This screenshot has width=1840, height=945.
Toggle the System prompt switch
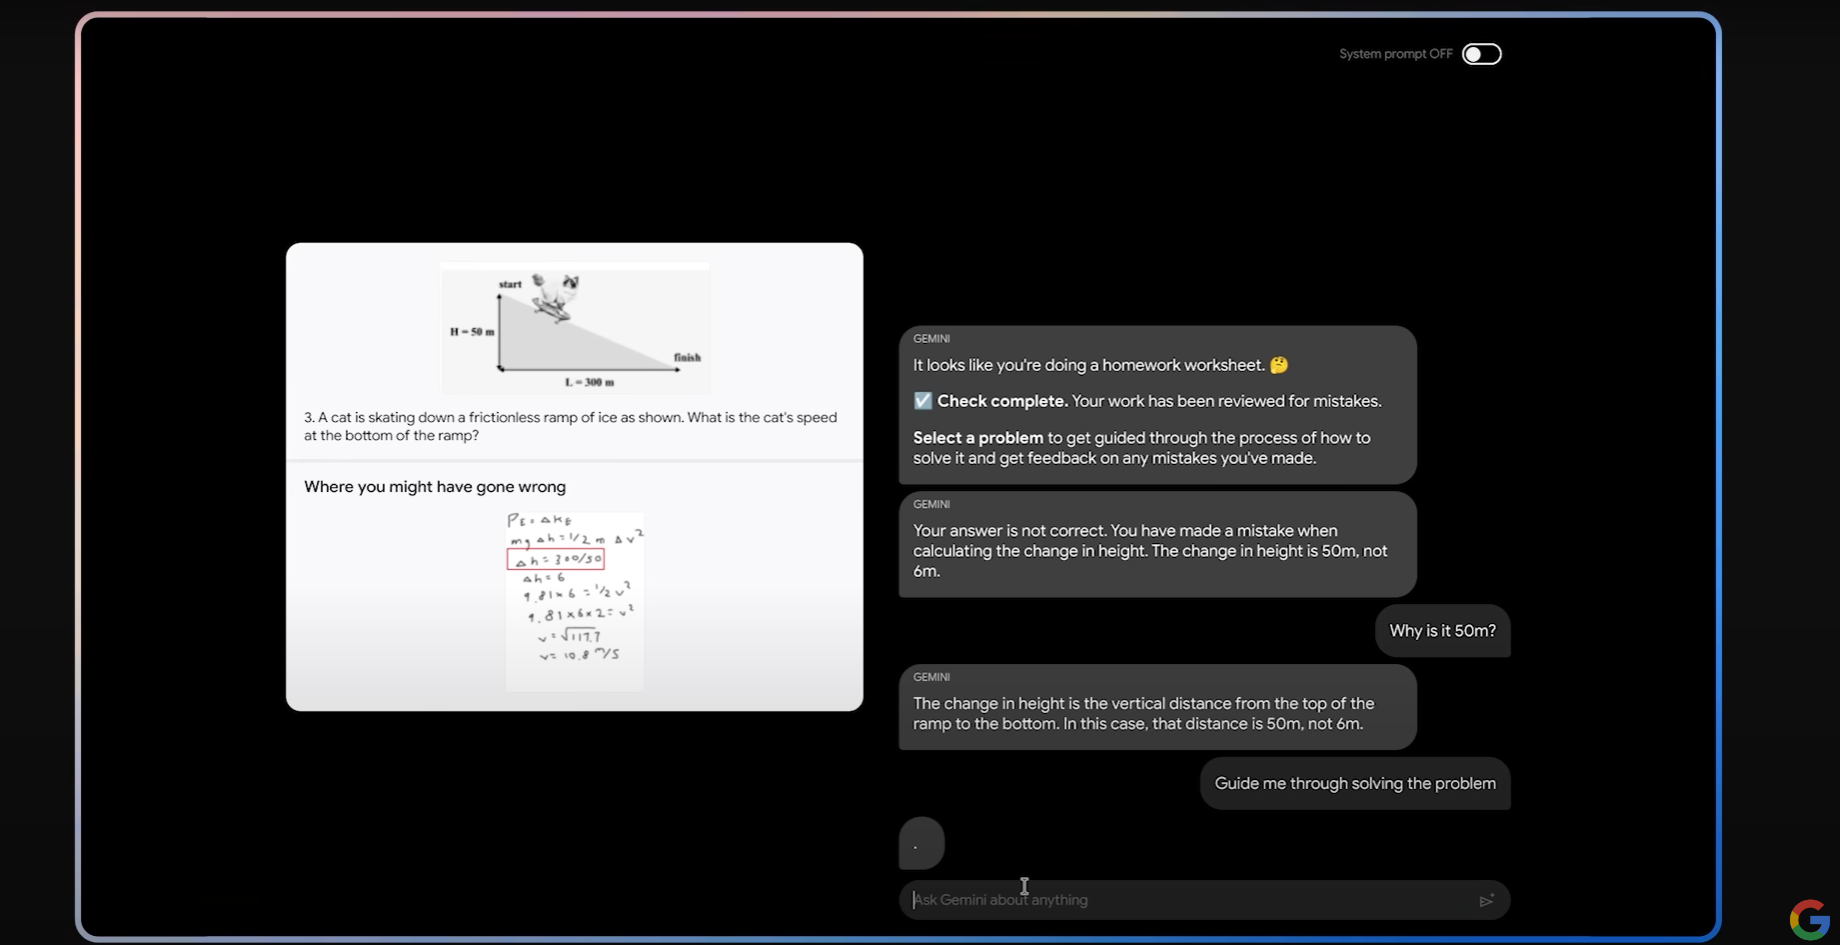(1481, 54)
